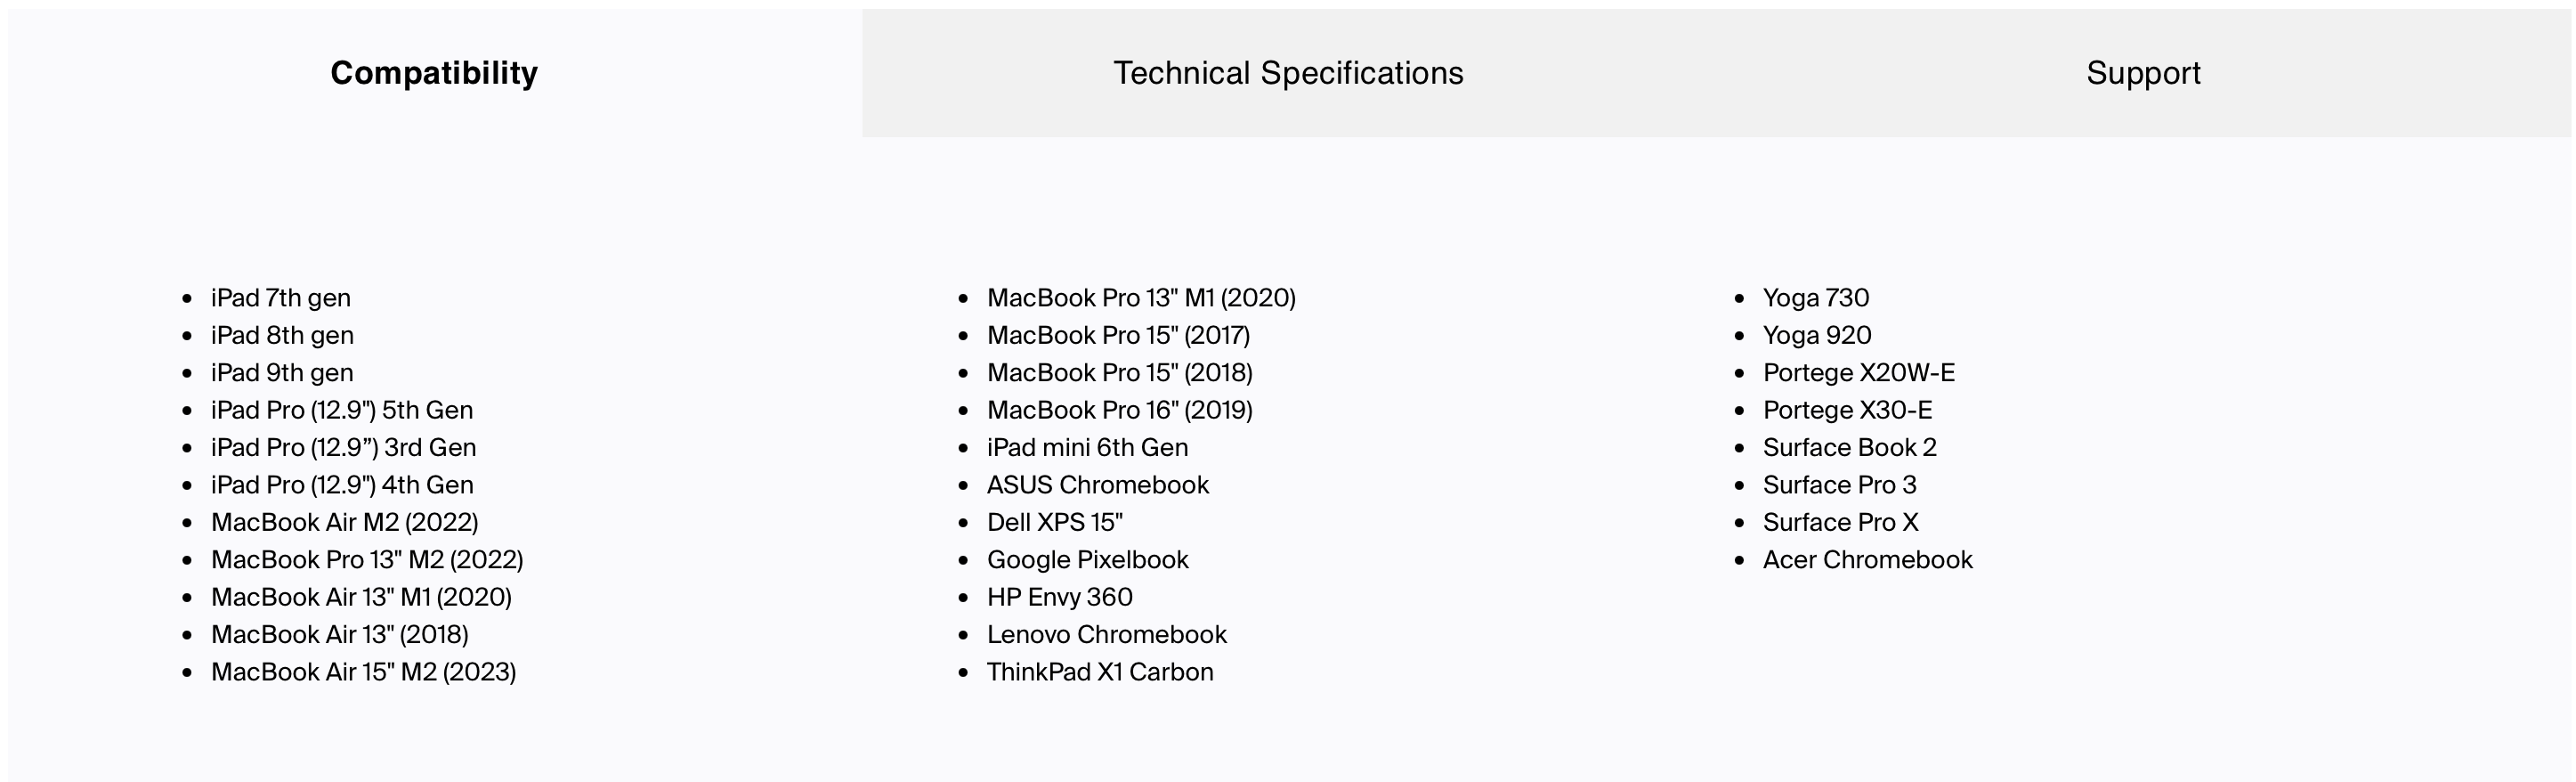Select the MacBook Air M2 (2022) entry

point(345,522)
